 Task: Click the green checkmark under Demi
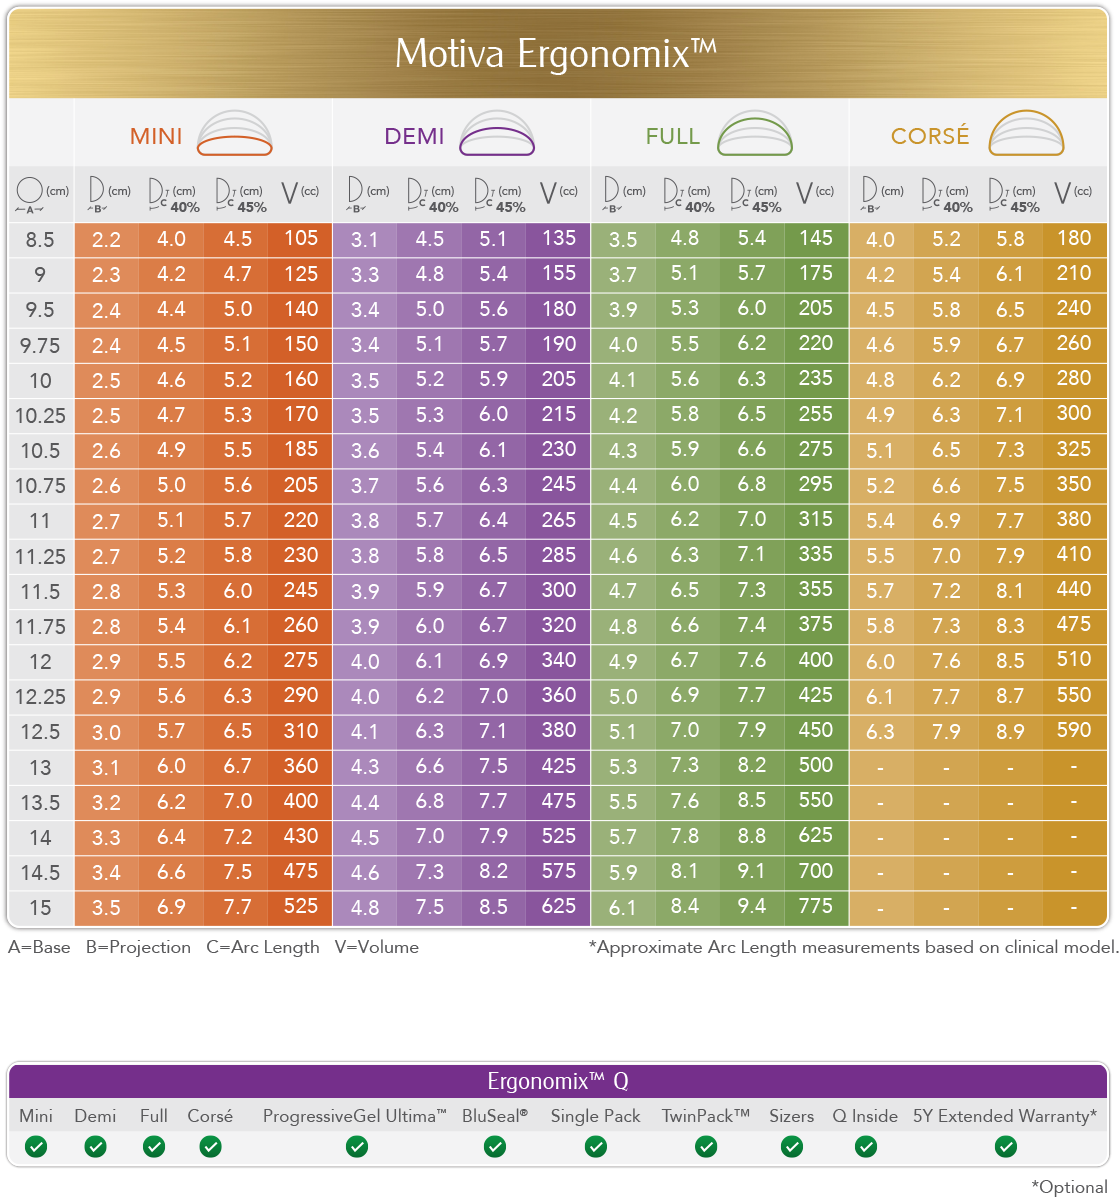pyautogui.click(x=95, y=1147)
